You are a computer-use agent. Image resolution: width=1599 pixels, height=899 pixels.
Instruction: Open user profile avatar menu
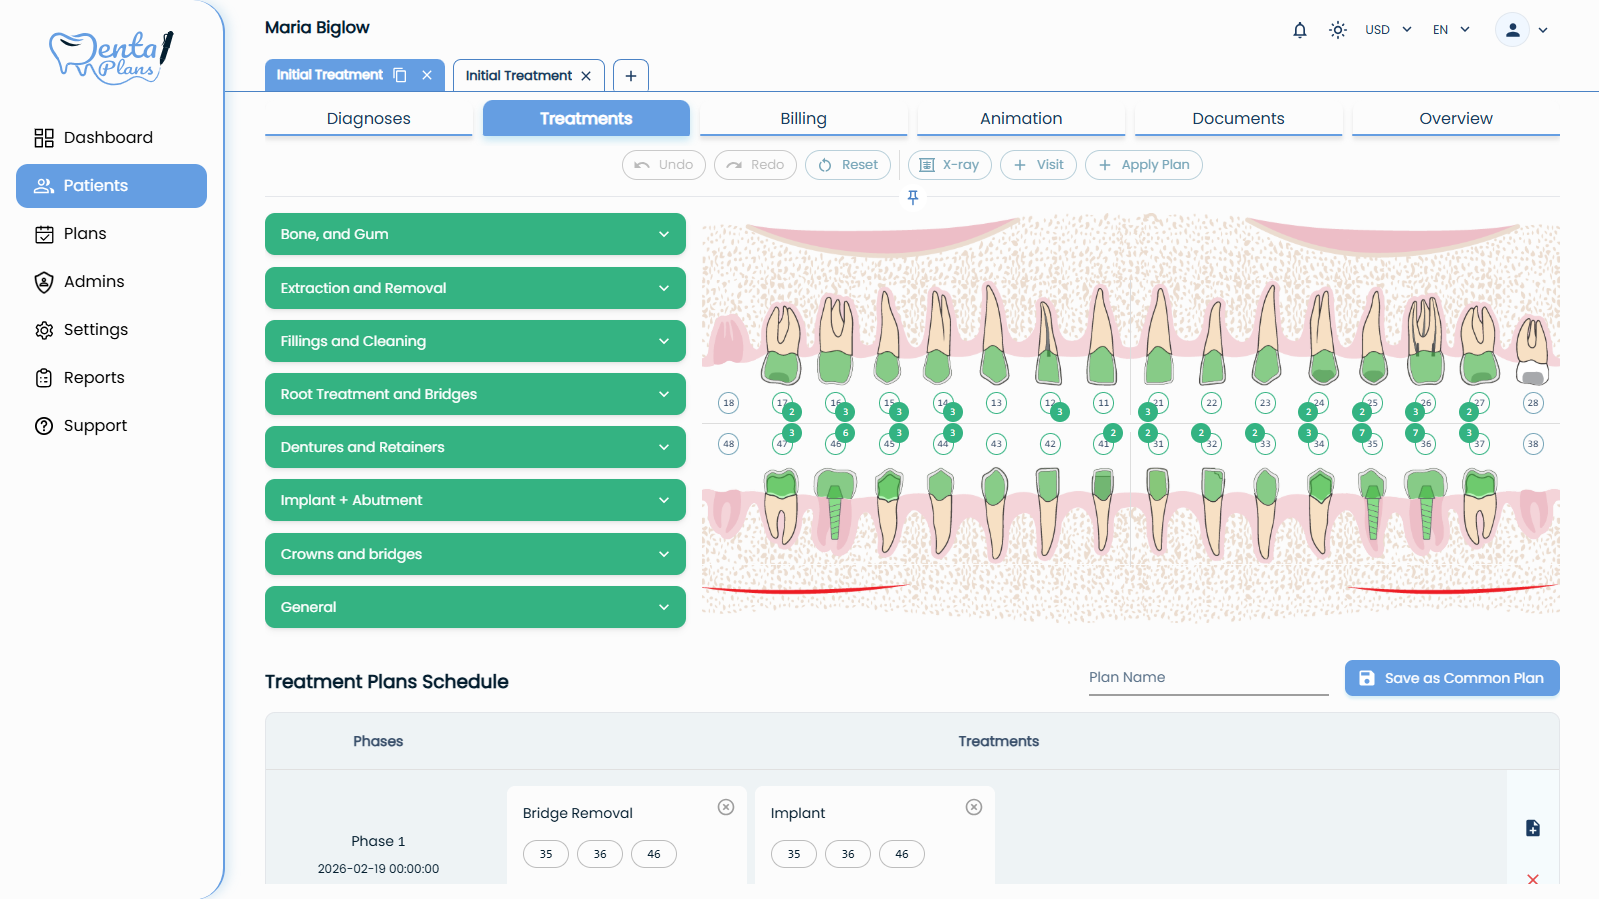tap(1512, 30)
